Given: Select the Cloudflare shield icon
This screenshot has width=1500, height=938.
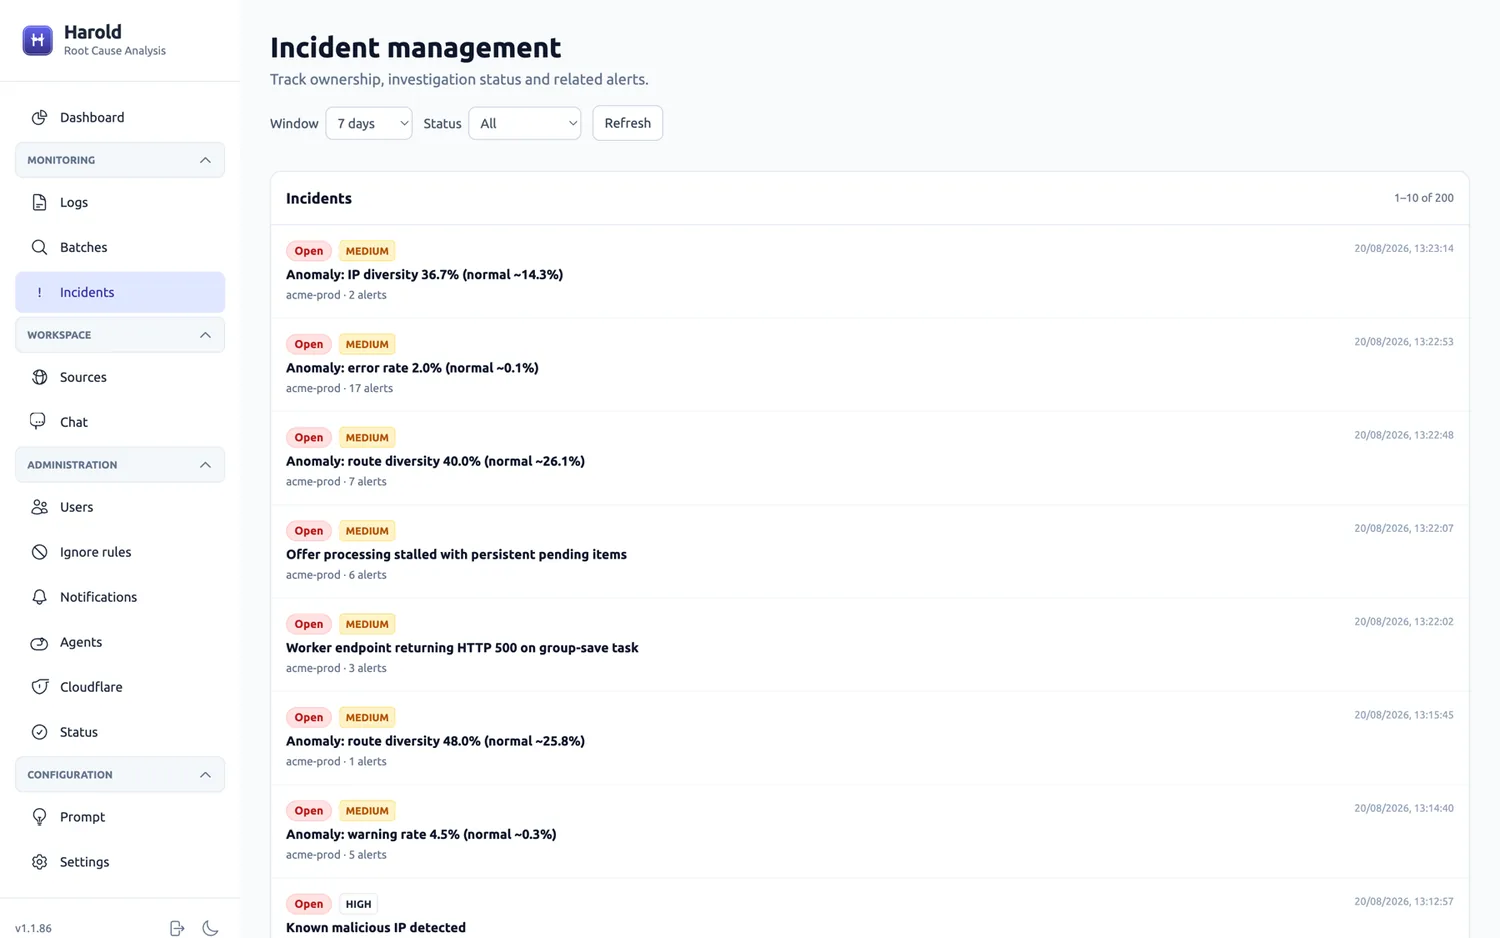Looking at the screenshot, I should [x=39, y=687].
